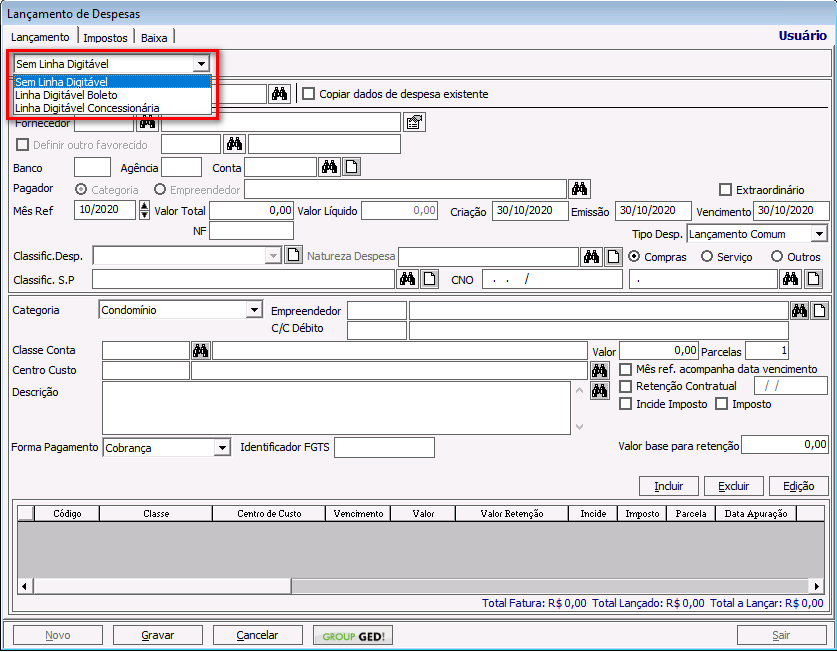Search Descrição with binoculars icon

599,391
